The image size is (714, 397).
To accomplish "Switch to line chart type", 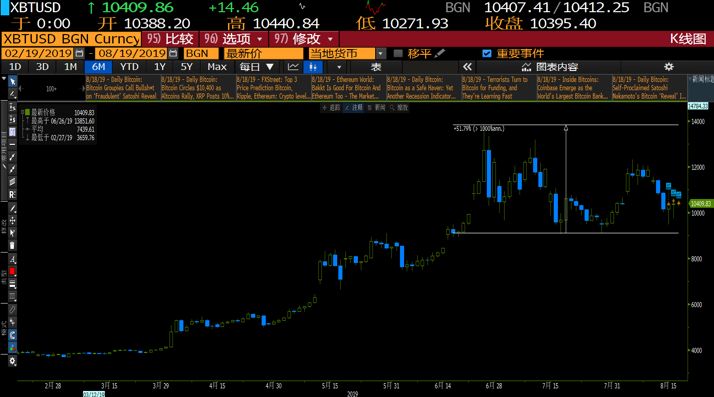I will pyautogui.click(x=293, y=67).
